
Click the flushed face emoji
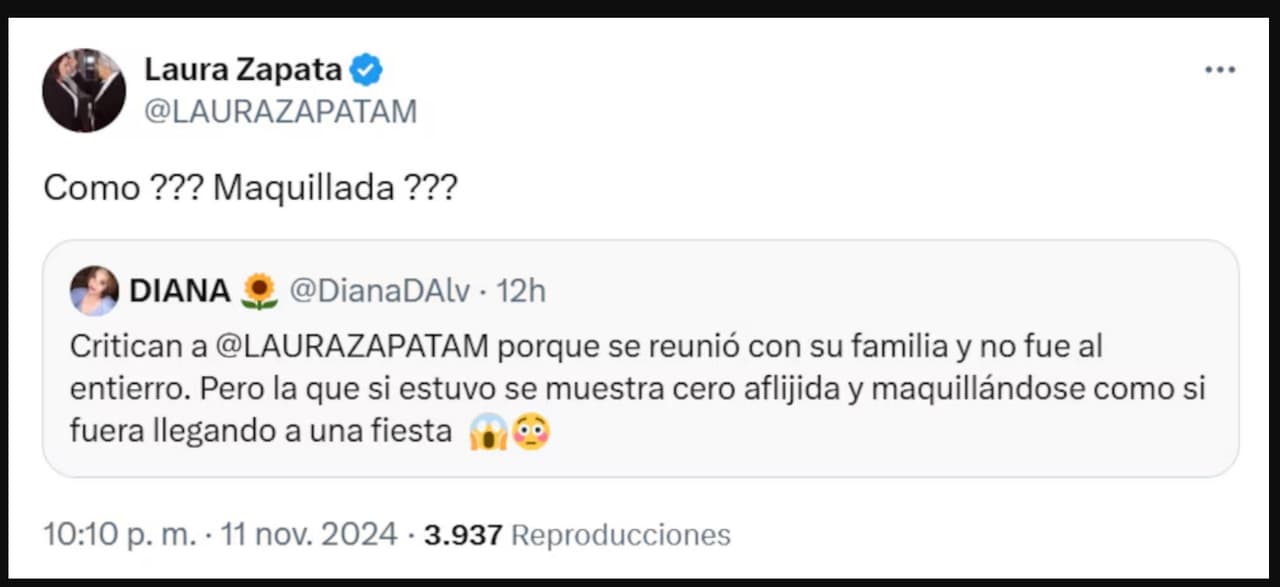tap(531, 433)
